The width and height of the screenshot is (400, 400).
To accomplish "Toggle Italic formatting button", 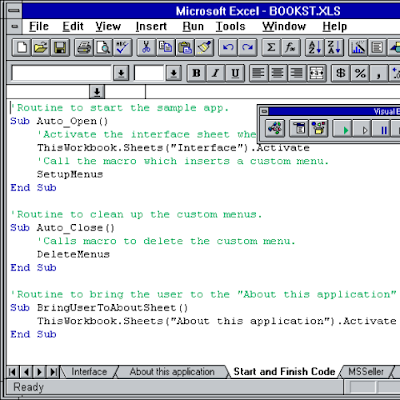I will click(216, 73).
